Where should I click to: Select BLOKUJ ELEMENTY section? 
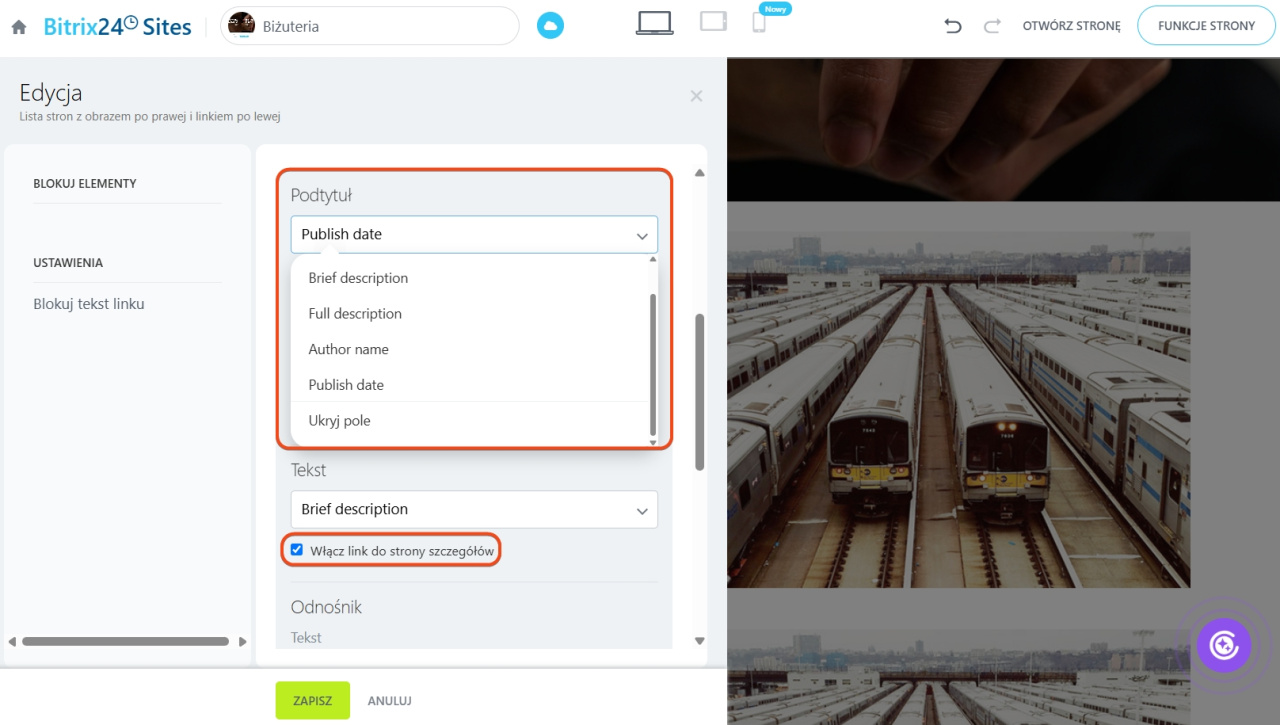point(85,184)
